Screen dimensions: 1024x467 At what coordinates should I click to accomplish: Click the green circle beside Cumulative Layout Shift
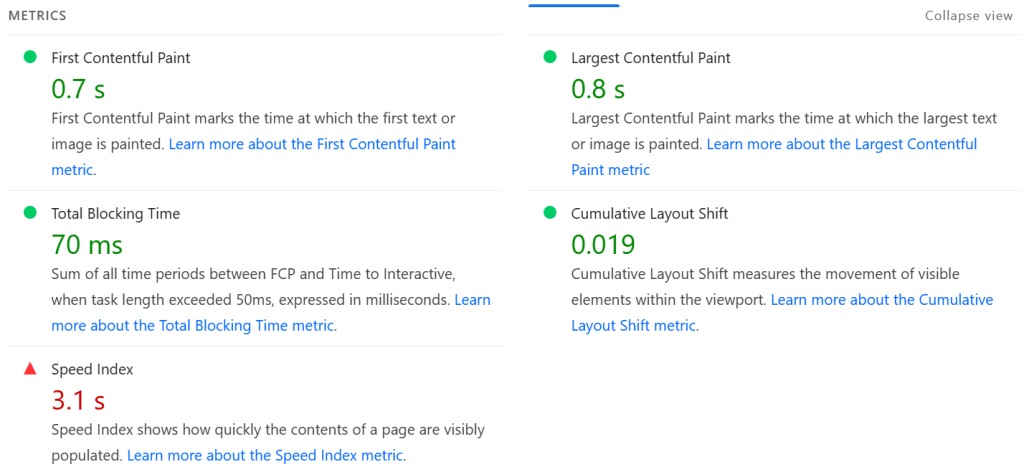pos(549,213)
